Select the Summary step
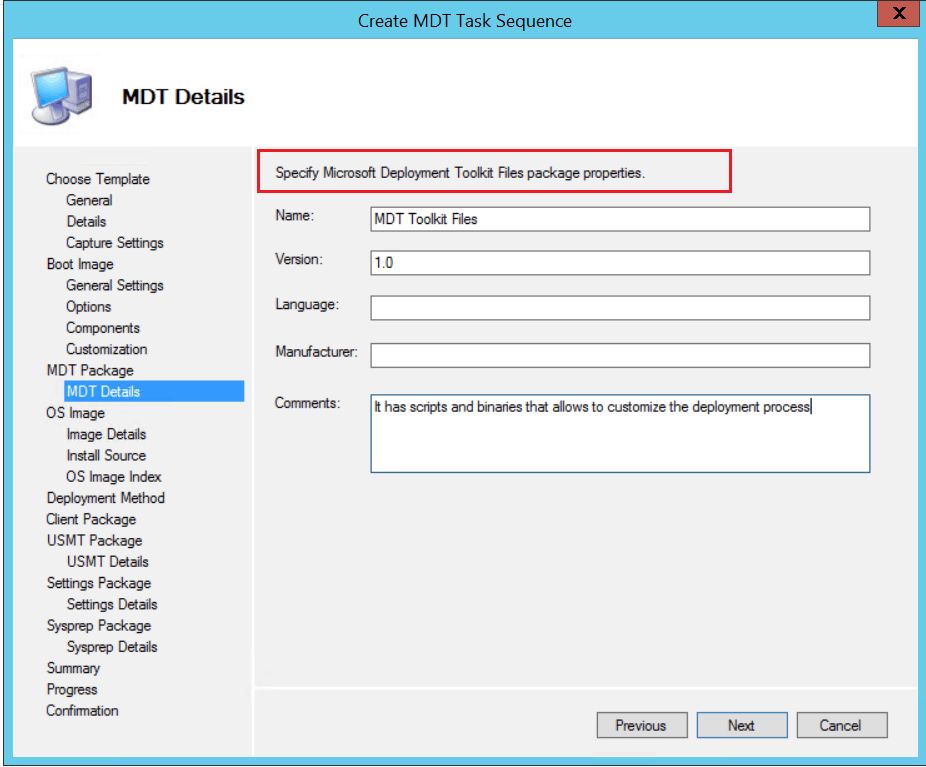This screenshot has width=926, height=767. tap(73, 668)
